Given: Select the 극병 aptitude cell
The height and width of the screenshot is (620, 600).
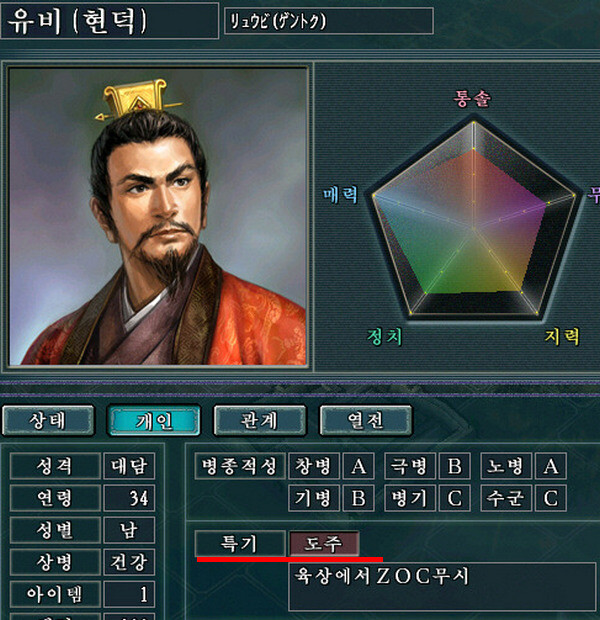Looking at the screenshot, I should click(410, 466).
